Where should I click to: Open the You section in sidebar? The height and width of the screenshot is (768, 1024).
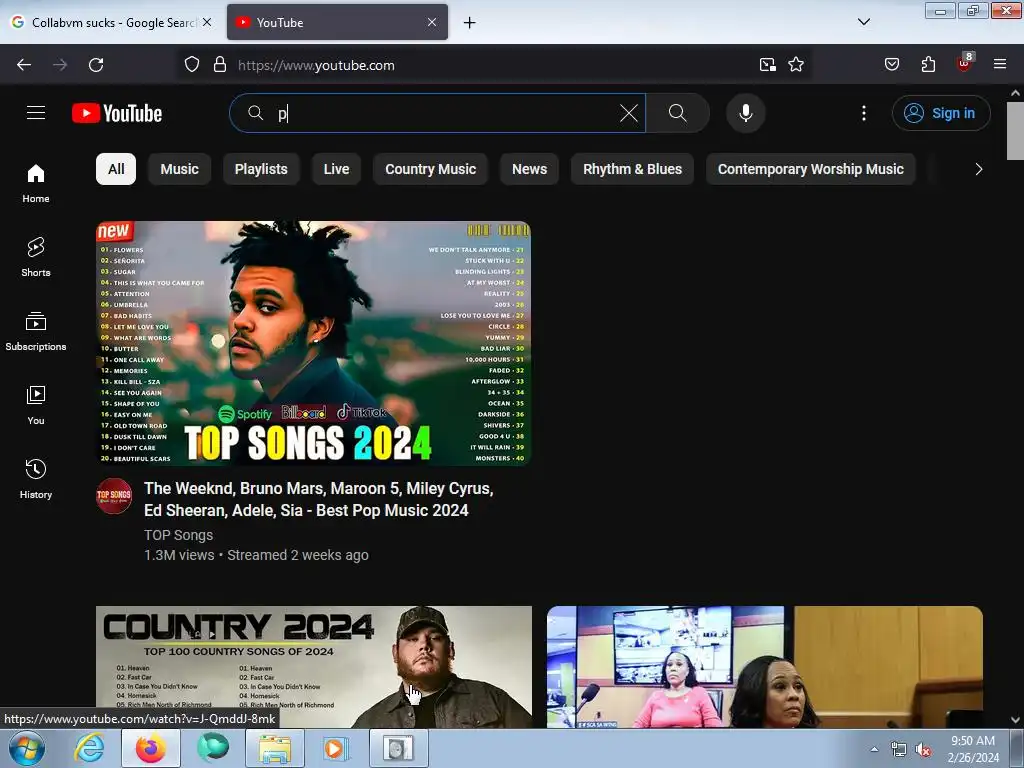[36, 406]
